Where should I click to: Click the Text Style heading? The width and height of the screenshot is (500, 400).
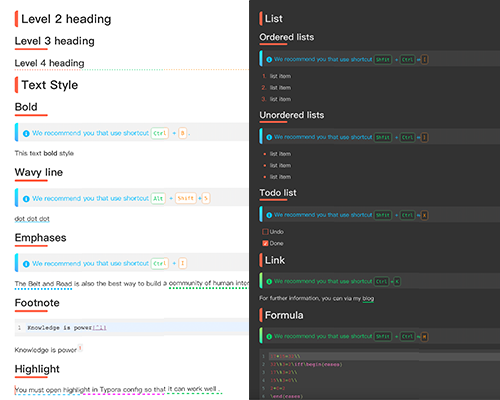tap(50, 85)
